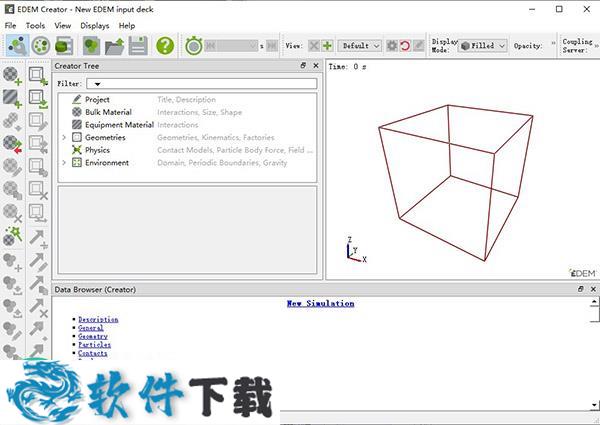
Task: Follow the Particles link in Data Browser
Action: (x=95, y=345)
